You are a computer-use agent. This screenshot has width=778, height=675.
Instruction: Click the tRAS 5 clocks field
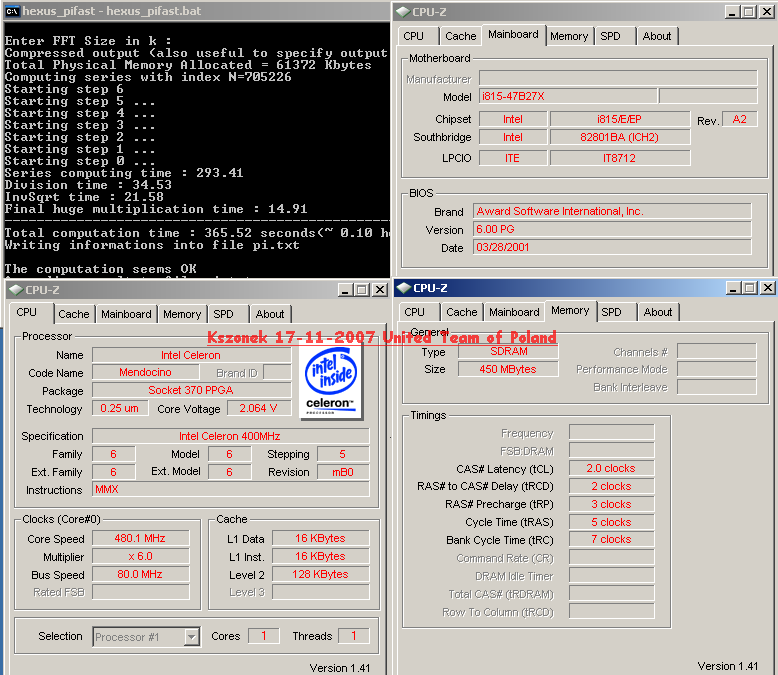point(612,522)
